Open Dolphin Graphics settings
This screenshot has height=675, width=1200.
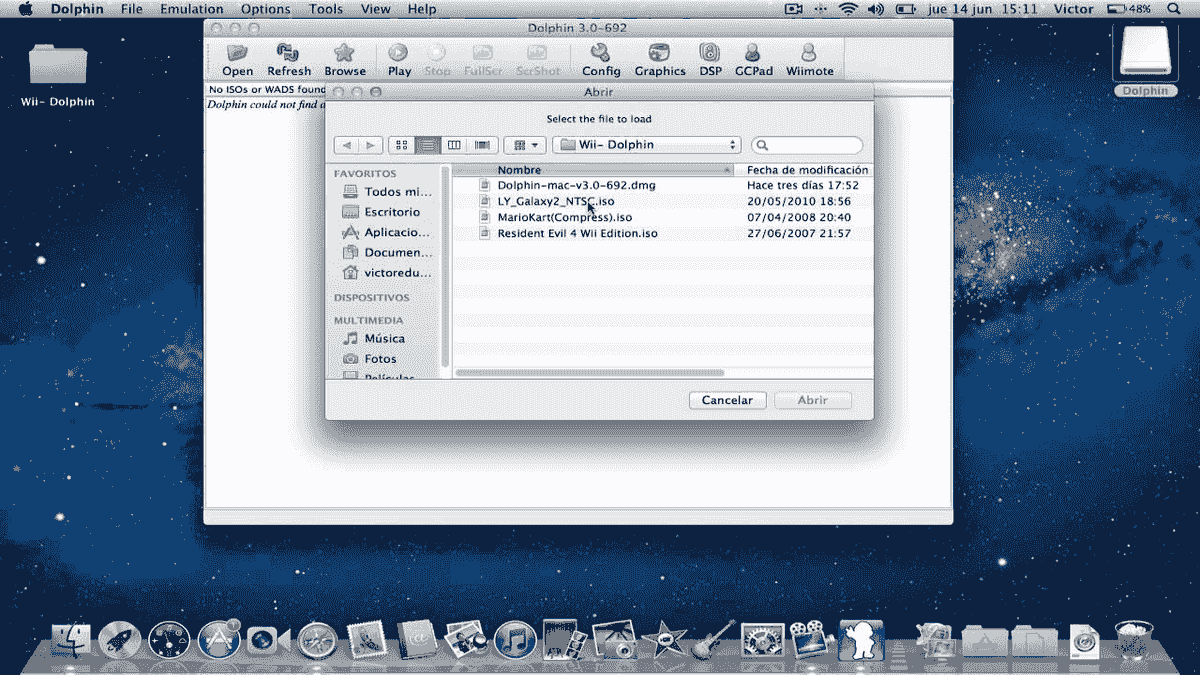tap(660, 58)
